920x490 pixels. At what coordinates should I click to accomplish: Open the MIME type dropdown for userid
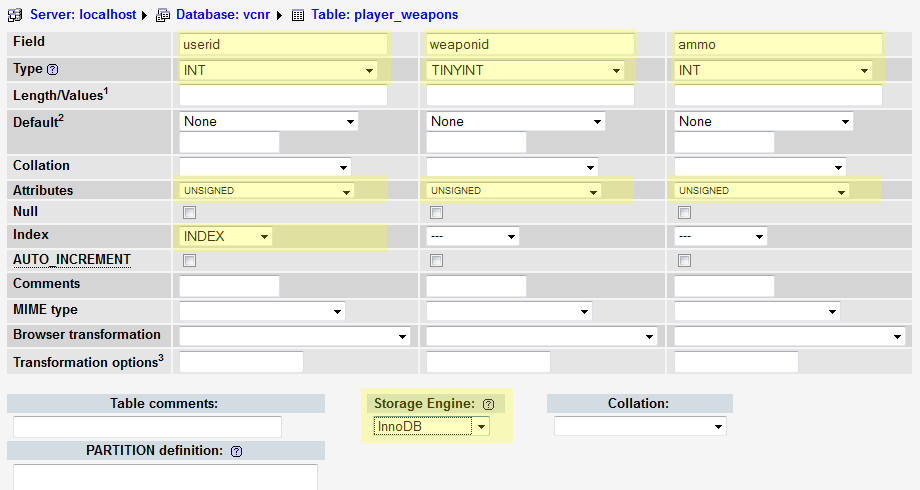tap(262, 311)
